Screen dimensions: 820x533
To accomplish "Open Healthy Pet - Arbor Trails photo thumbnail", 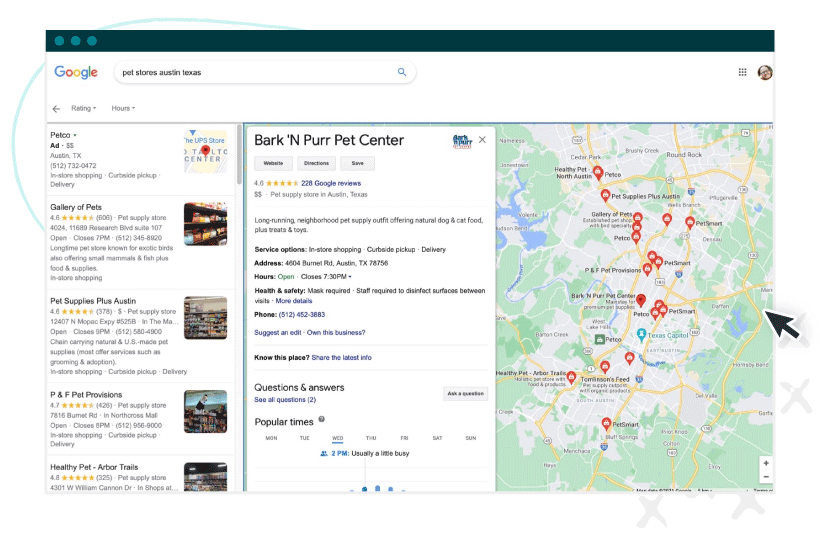I will [206, 477].
